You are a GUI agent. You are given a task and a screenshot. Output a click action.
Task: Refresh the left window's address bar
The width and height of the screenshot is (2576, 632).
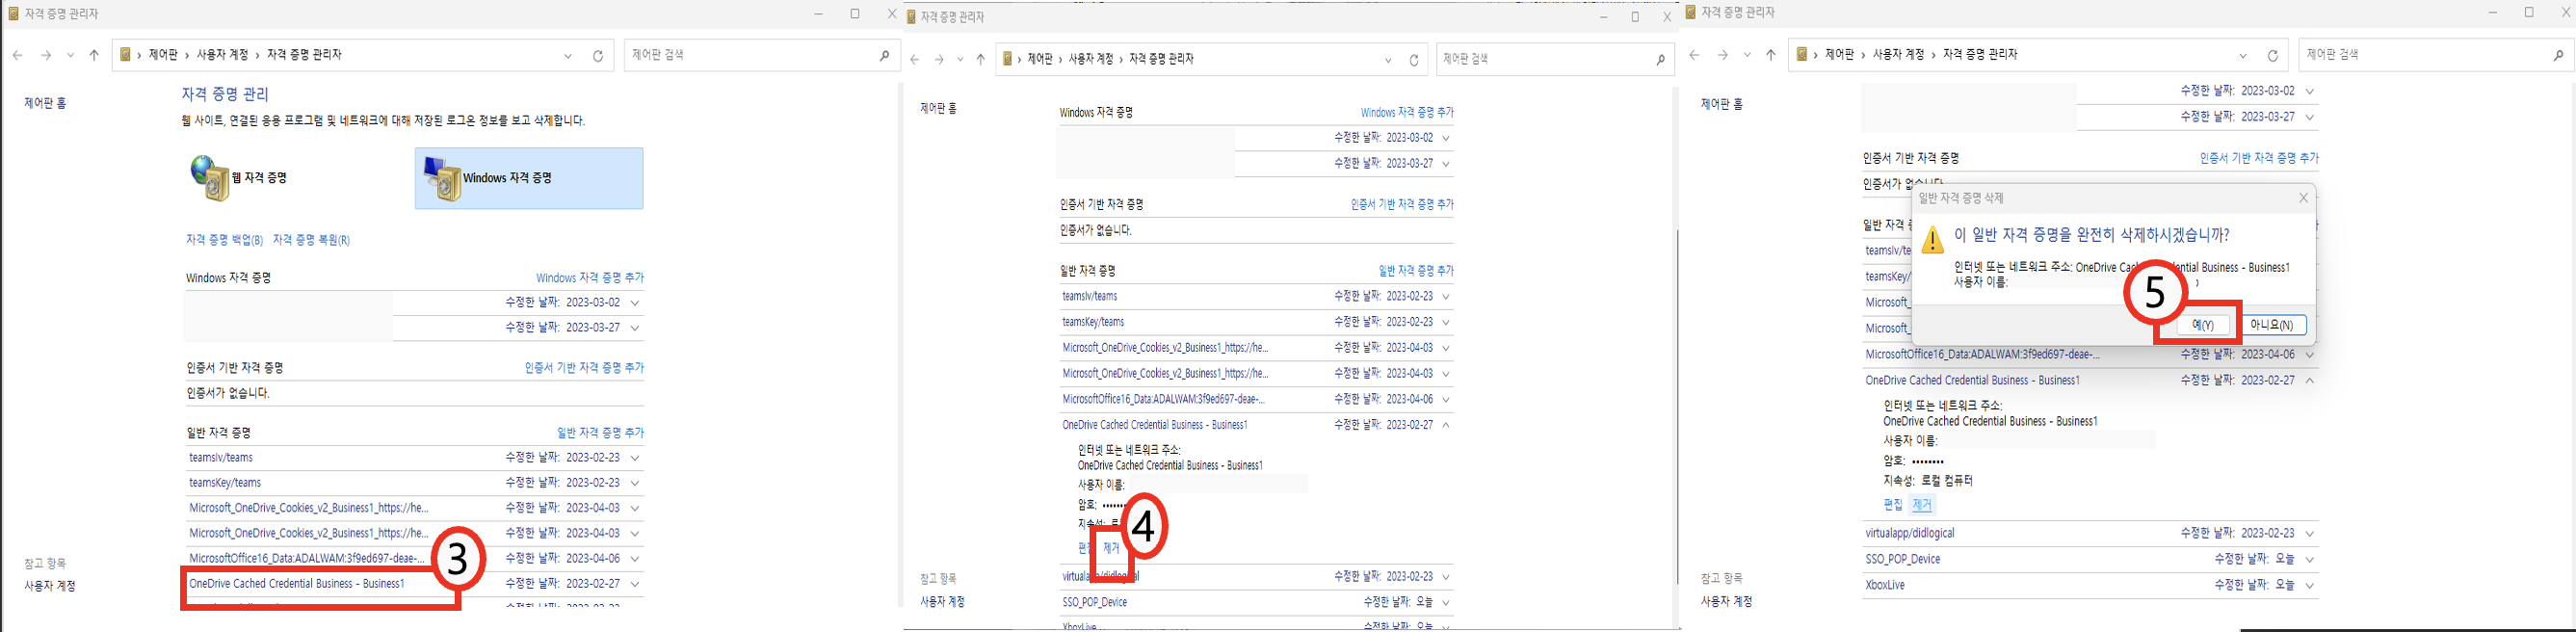pyautogui.click(x=598, y=56)
